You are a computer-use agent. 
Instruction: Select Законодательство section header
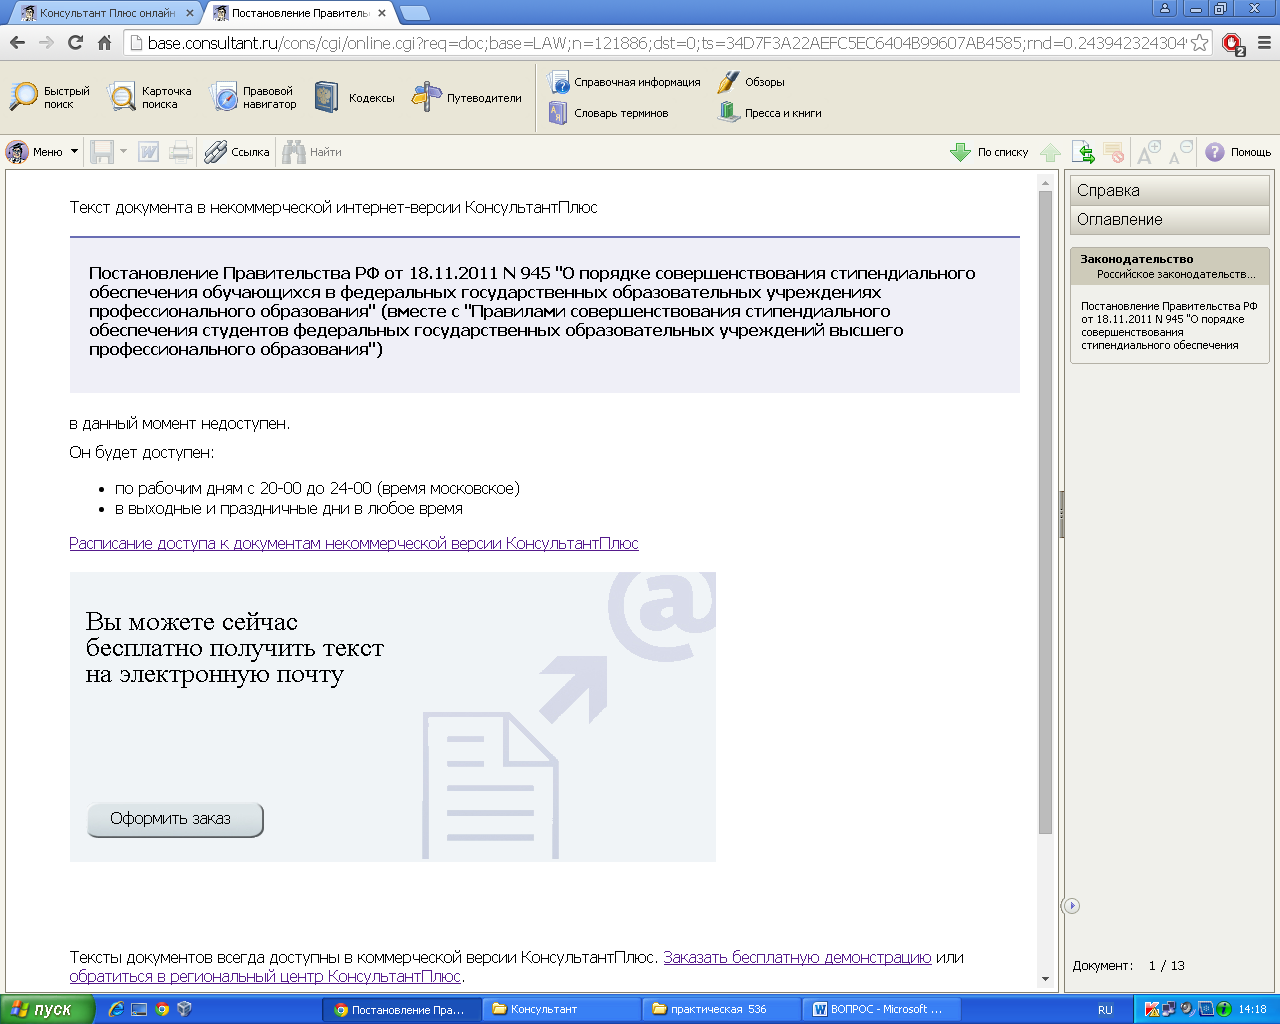coord(1169,265)
